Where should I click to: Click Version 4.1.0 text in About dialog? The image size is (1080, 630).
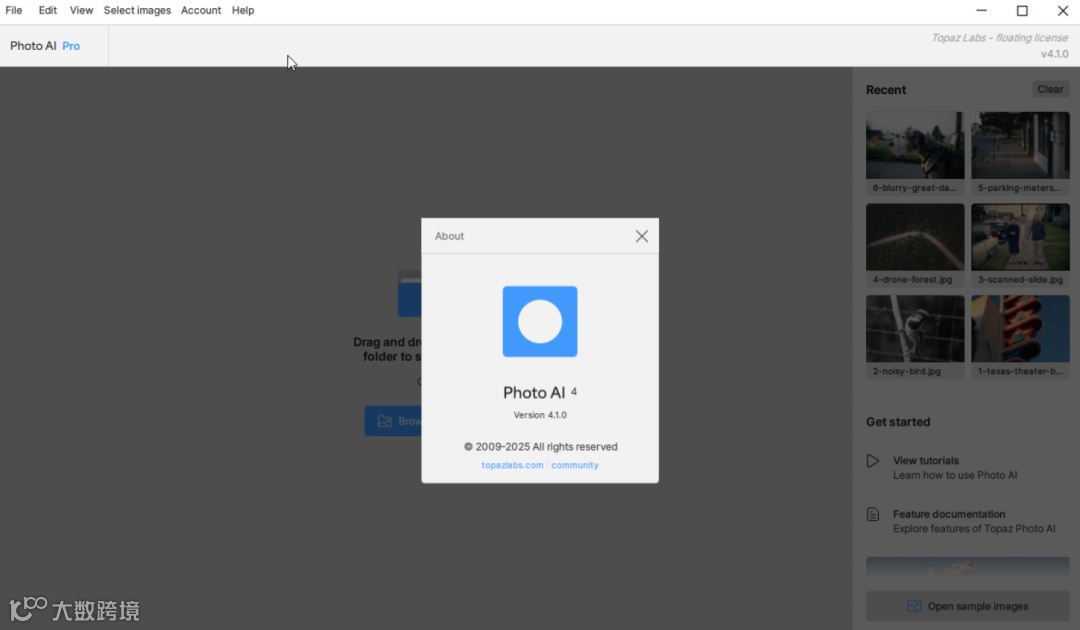(x=540, y=415)
